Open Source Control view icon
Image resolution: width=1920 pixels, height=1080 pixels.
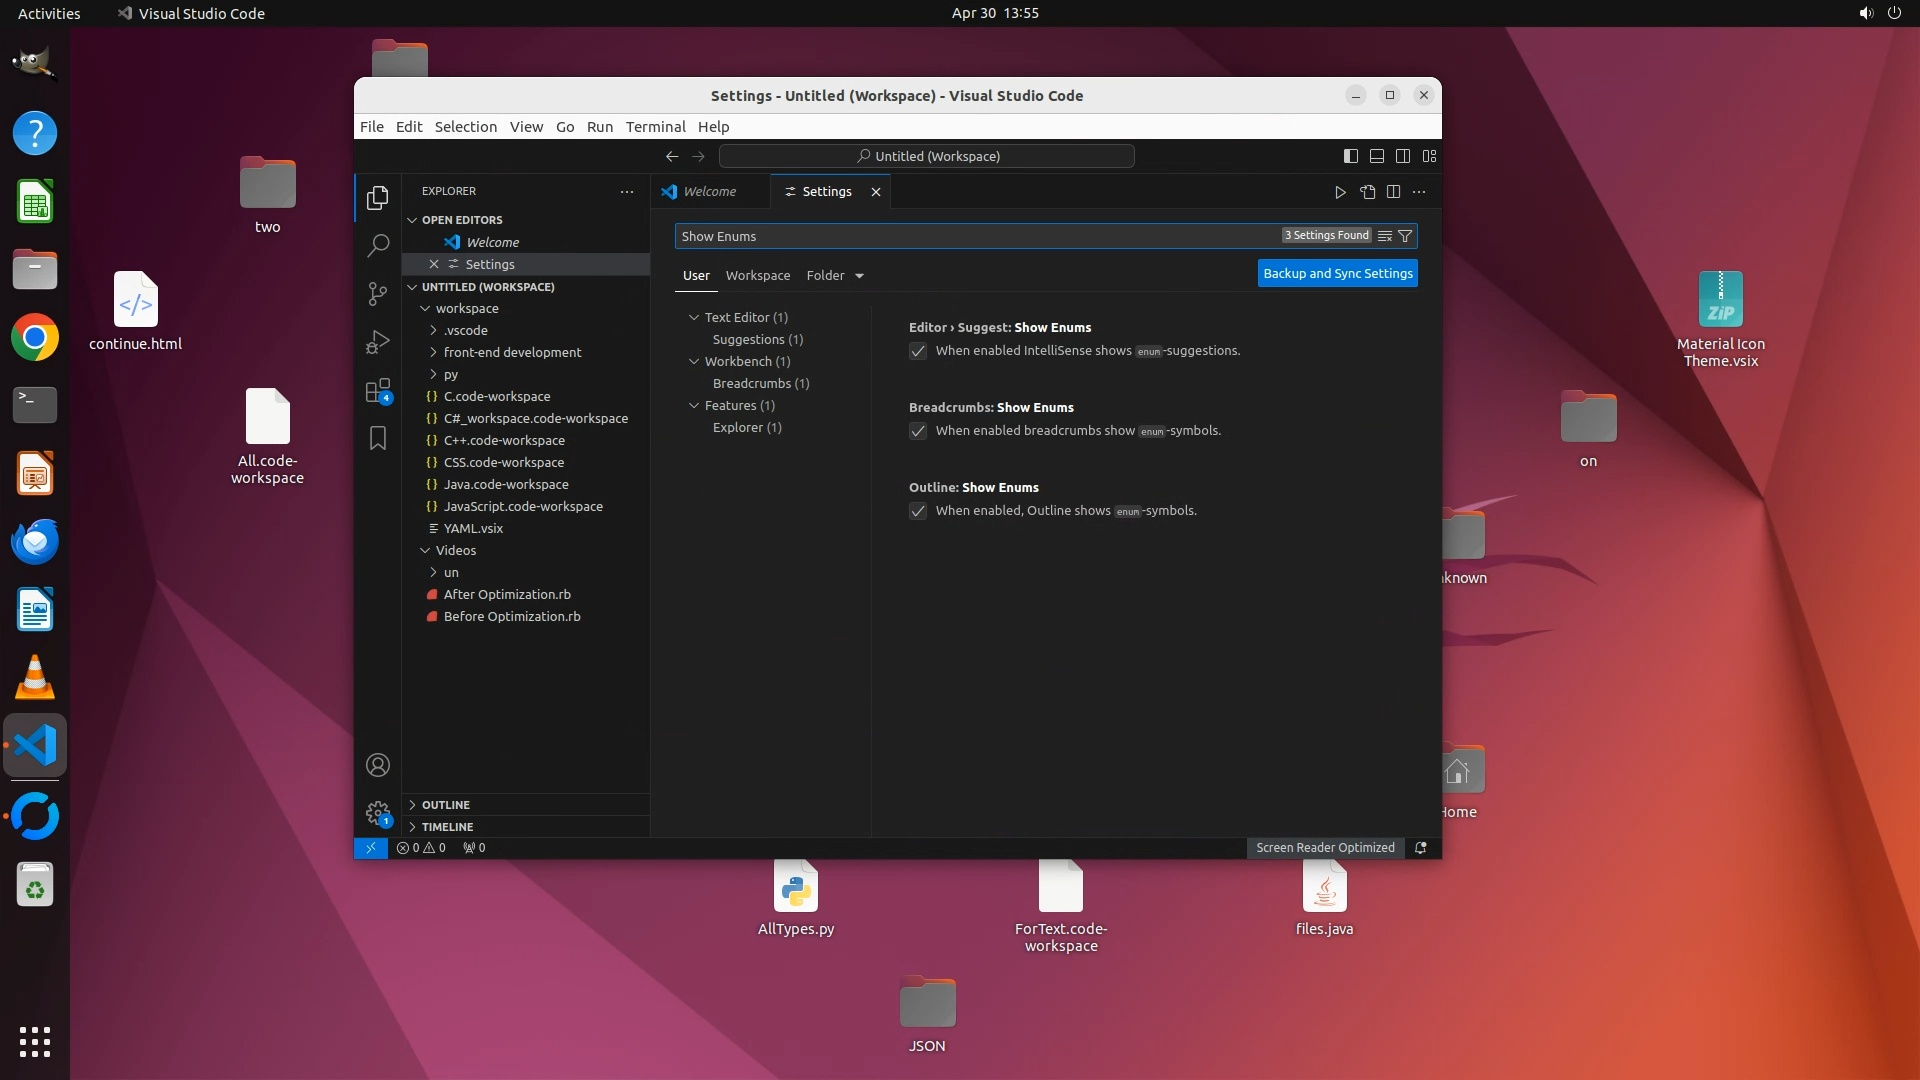click(x=378, y=293)
